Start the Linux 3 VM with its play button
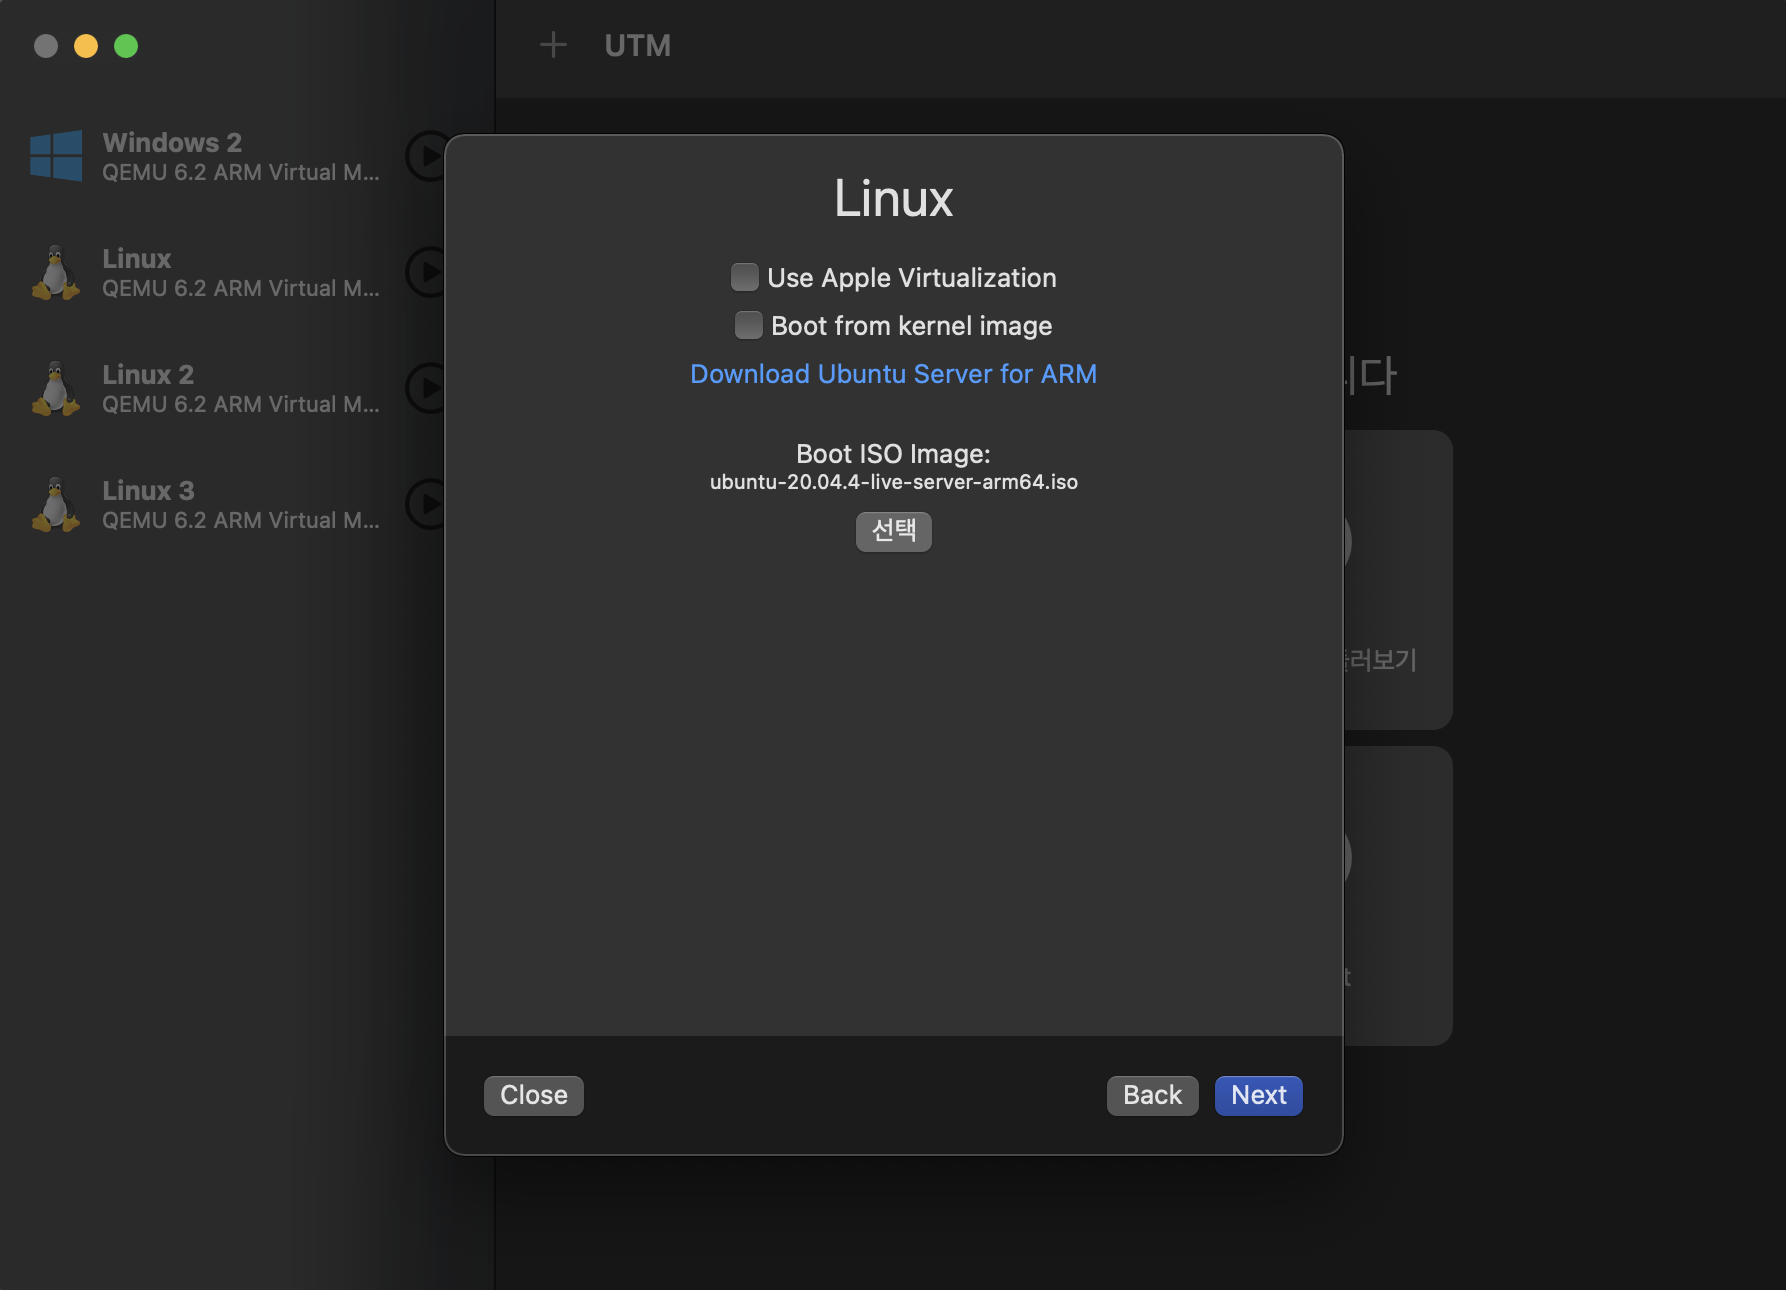Viewport: 1786px width, 1290px height. pos(428,504)
